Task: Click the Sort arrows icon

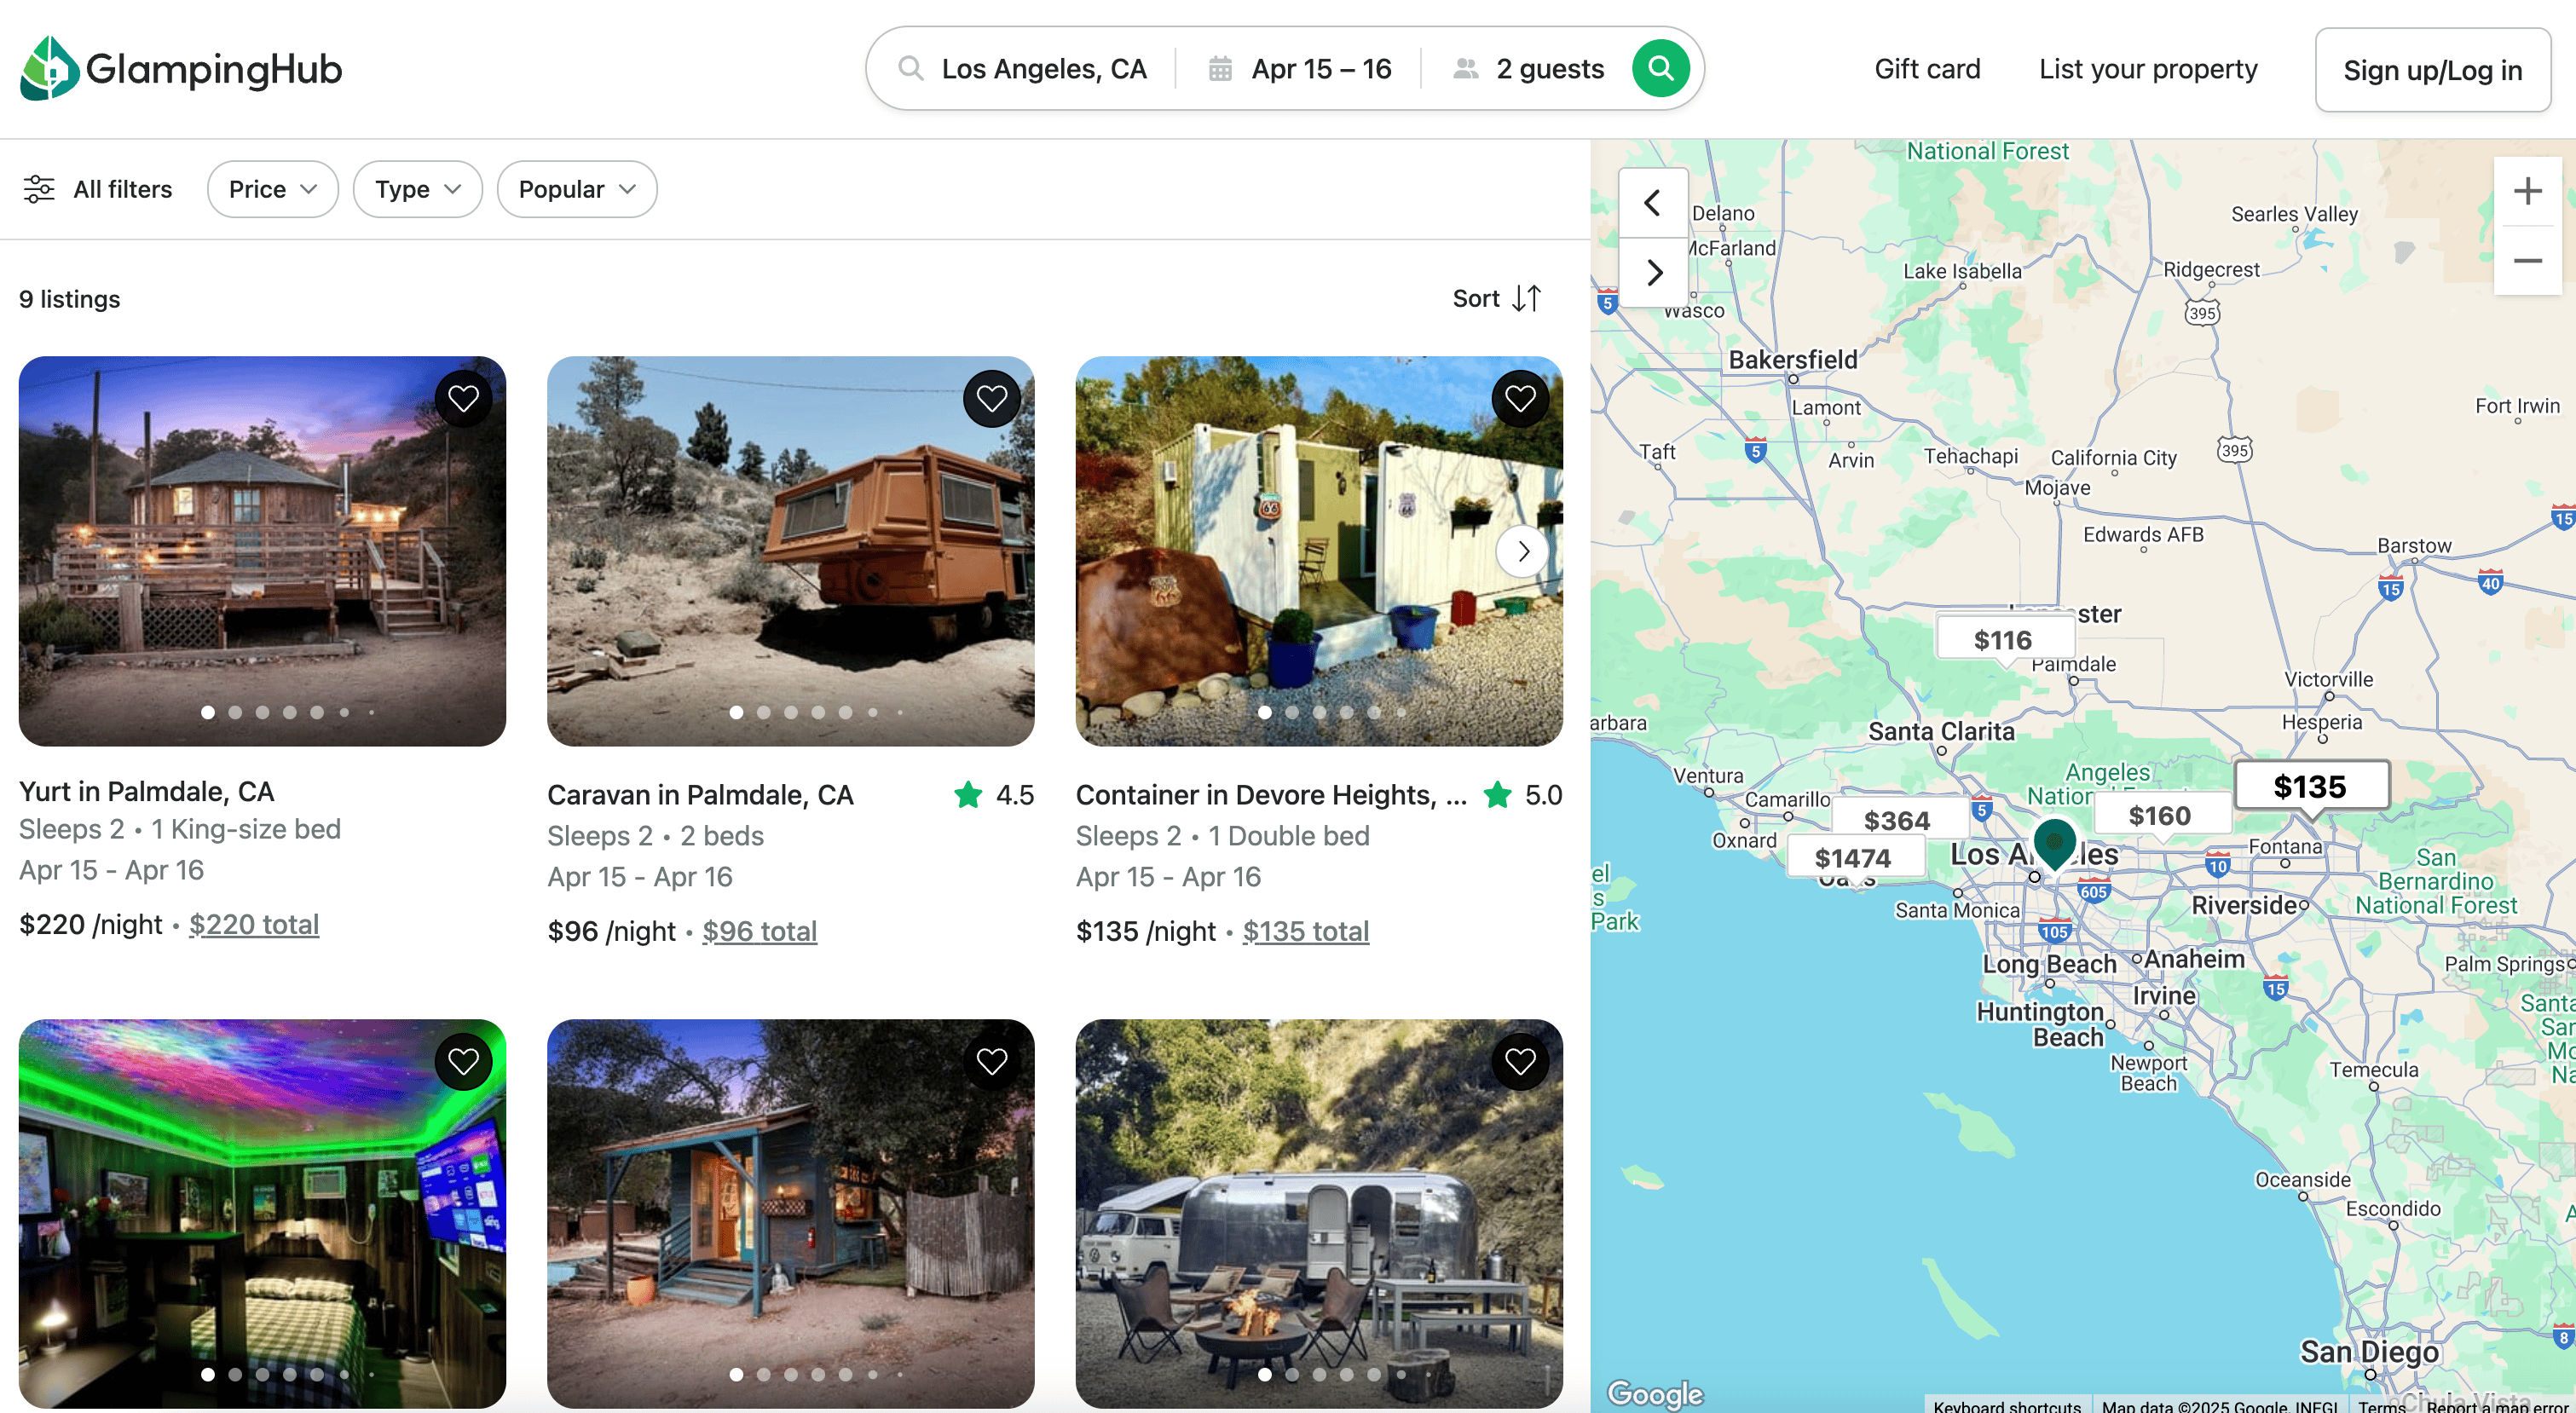Action: [x=1526, y=298]
